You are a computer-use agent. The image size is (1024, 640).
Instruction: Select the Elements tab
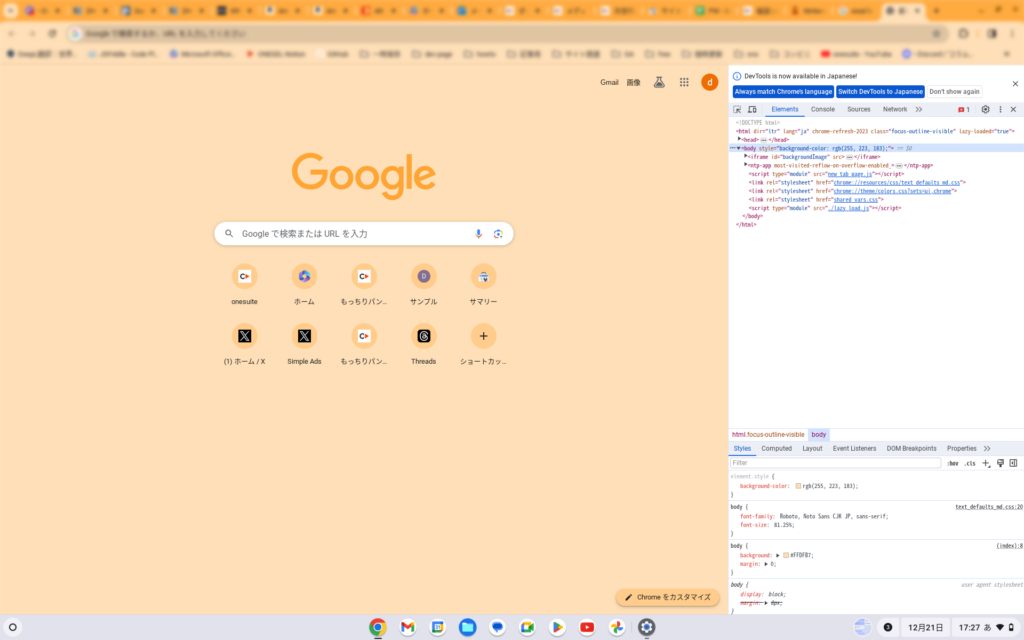click(784, 110)
